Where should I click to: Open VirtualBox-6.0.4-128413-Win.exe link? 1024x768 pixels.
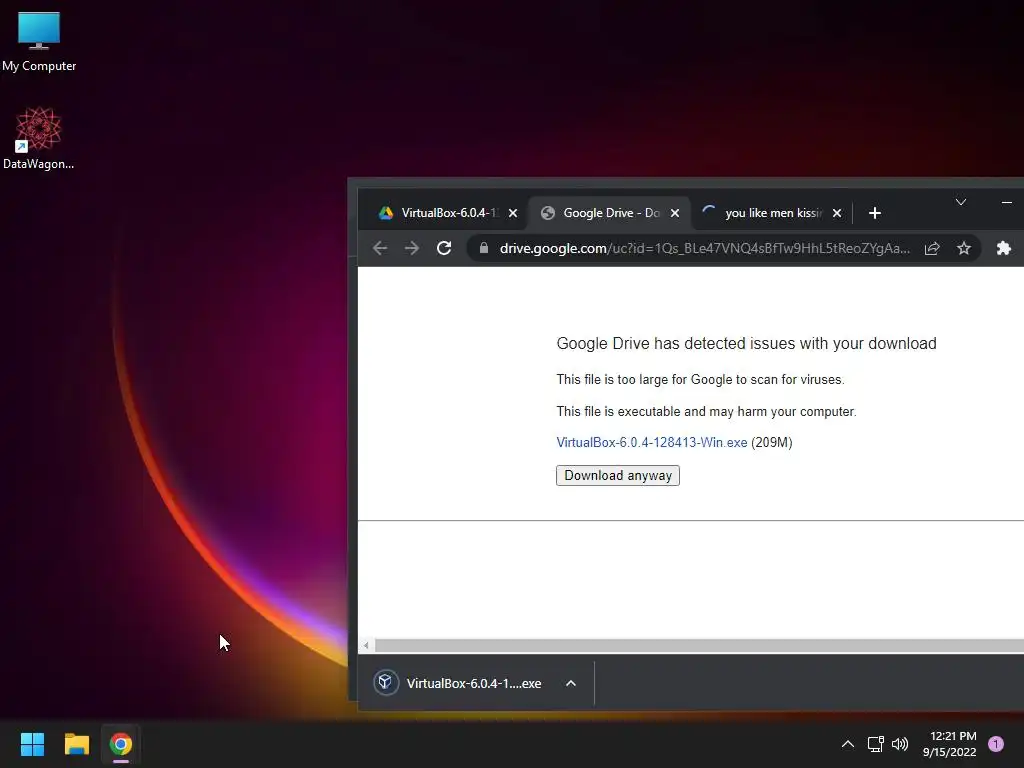click(x=652, y=442)
